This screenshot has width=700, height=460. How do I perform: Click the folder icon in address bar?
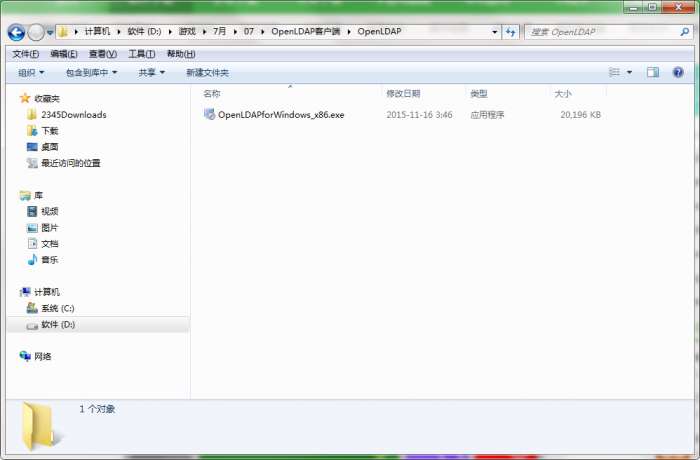[x=63, y=32]
